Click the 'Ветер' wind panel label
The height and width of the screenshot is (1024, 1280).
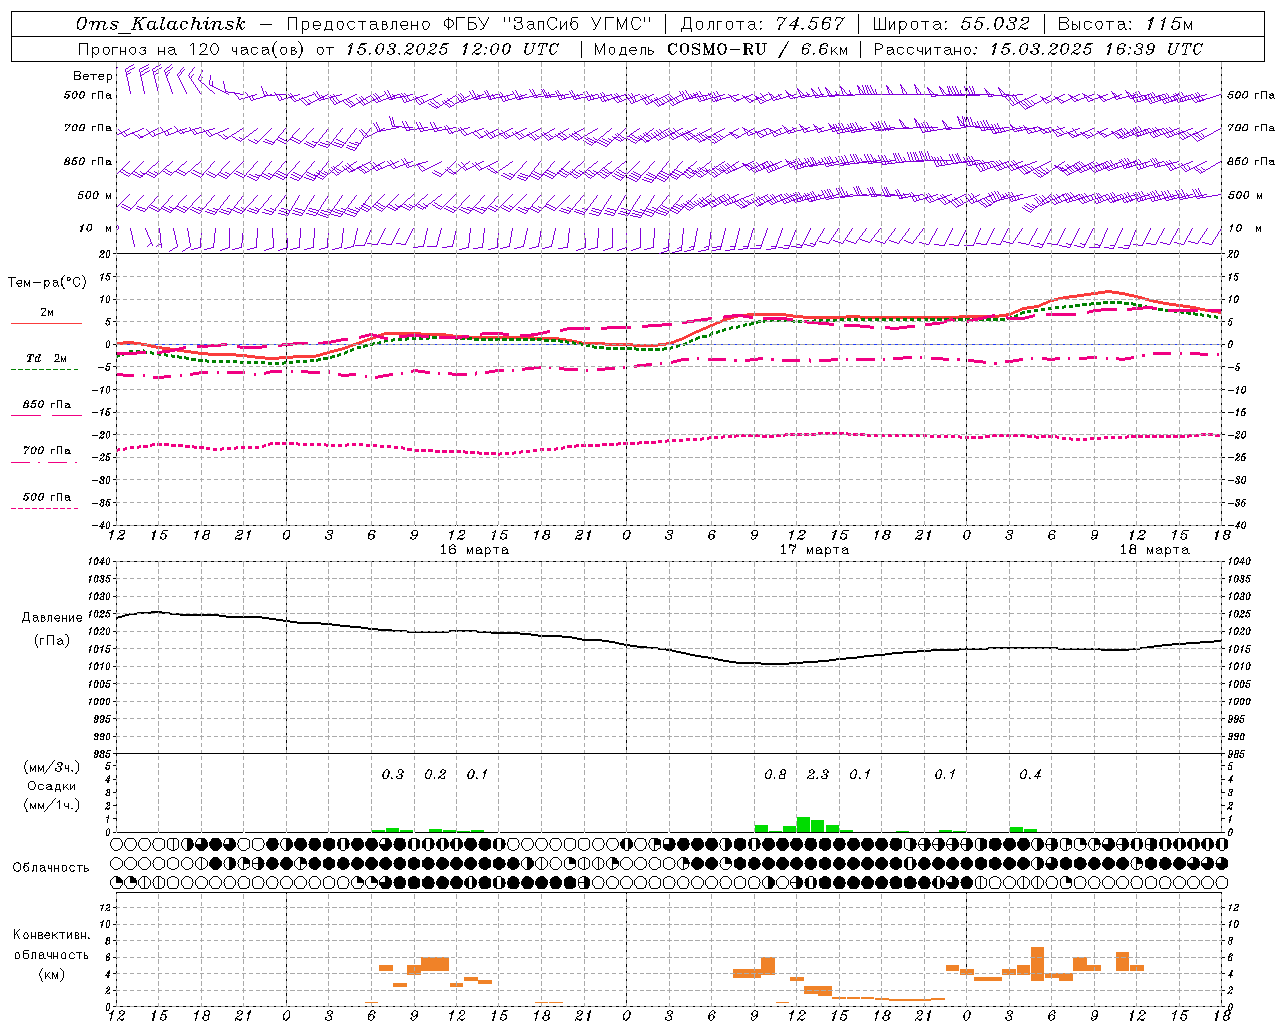click(92, 75)
